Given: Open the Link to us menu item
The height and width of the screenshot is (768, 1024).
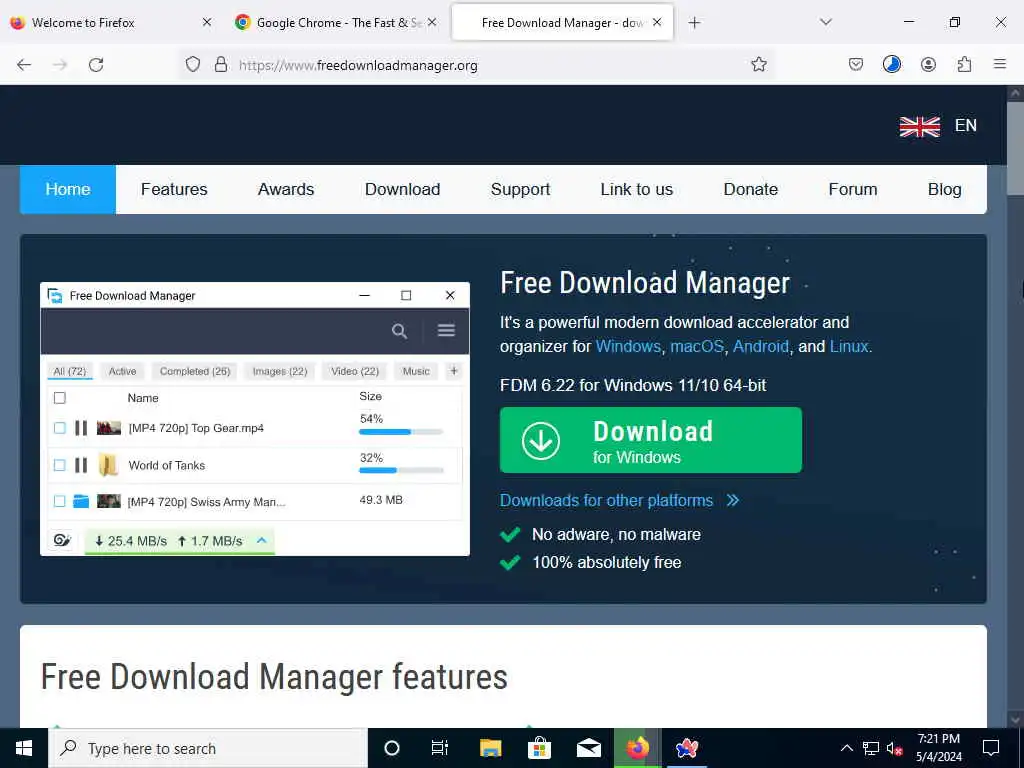Looking at the screenshot, I should [637, 189].
